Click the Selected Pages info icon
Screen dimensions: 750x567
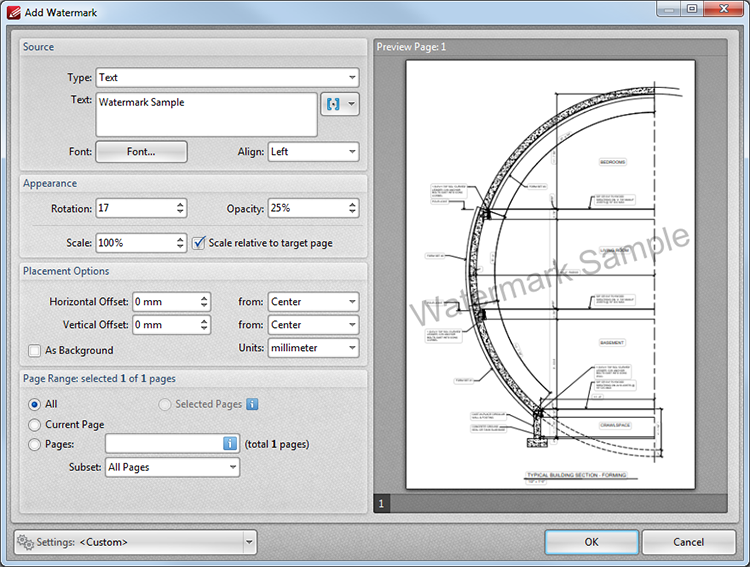252,404
